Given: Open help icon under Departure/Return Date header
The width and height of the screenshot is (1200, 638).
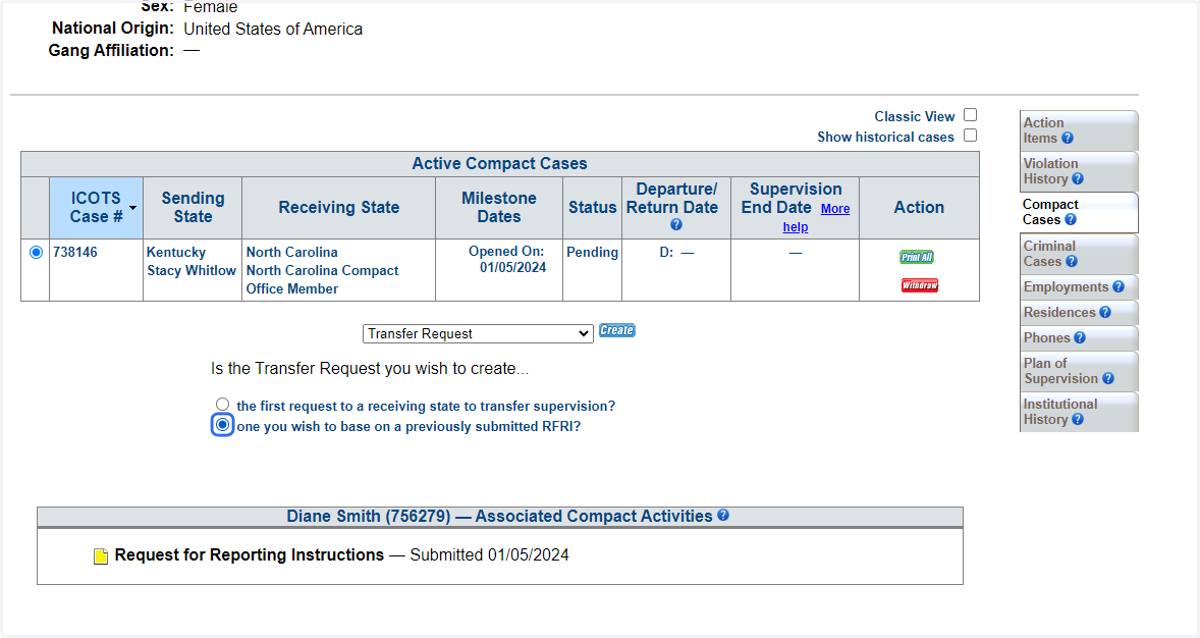Looking at the screenshot, I should click(x=676, y=225).
